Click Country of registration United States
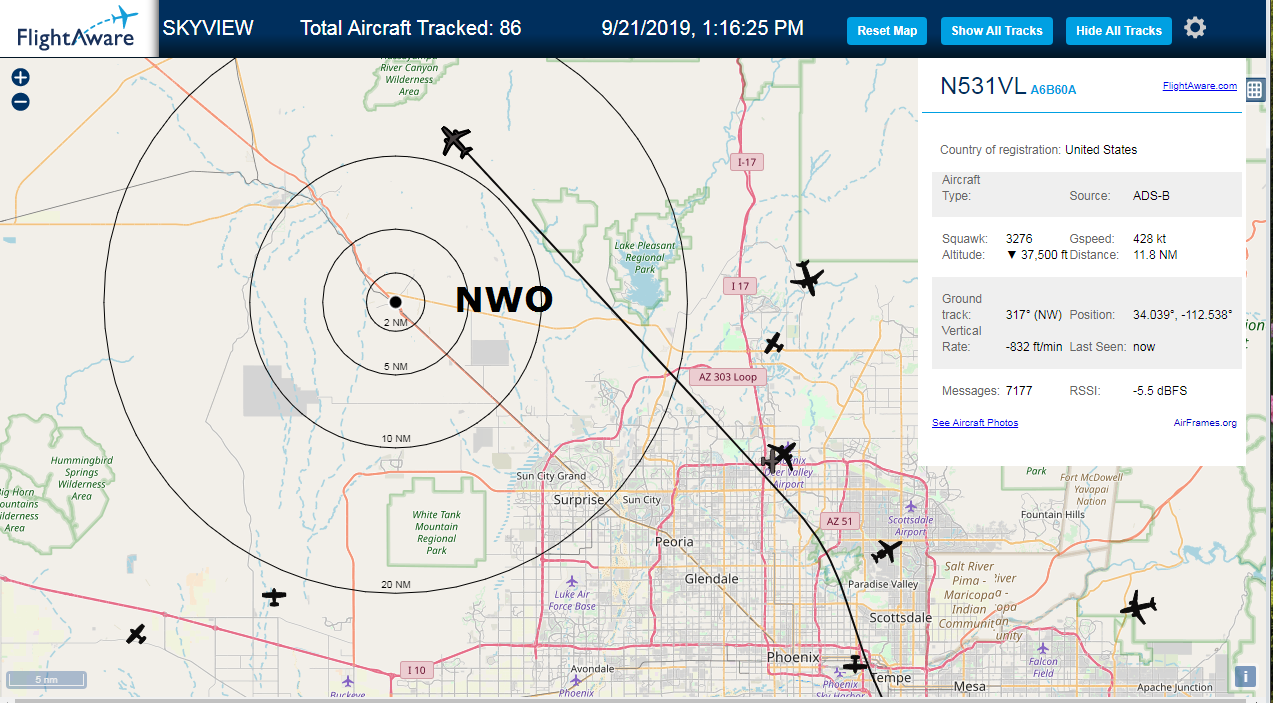The height and width of the screenshot is (703, 1273). coord(1038,150)
